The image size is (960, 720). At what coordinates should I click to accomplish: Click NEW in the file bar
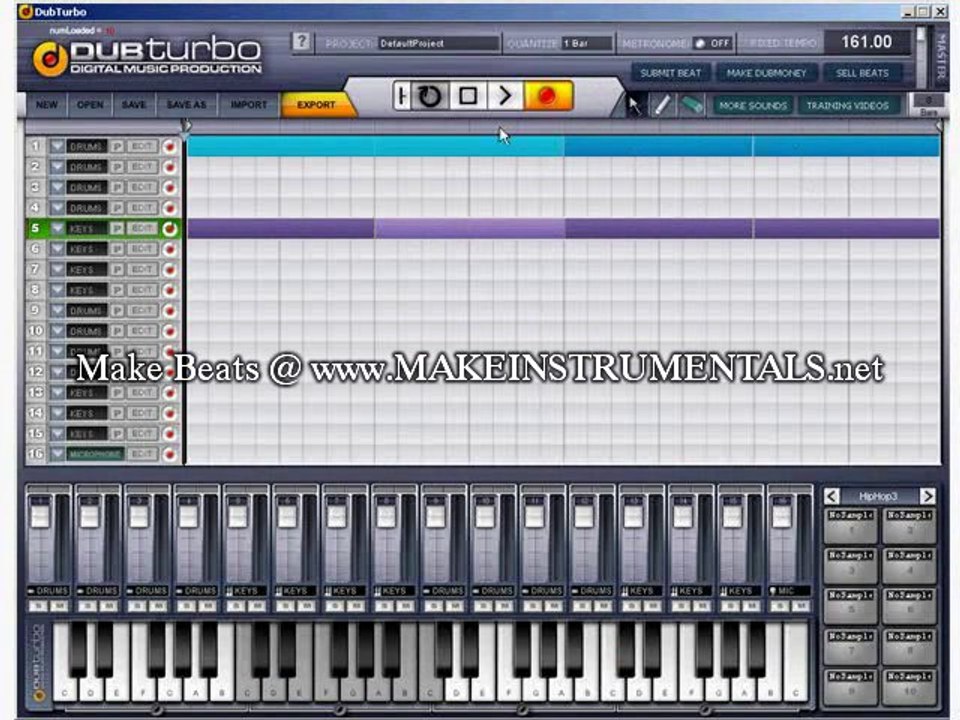(x=47, y=105)
